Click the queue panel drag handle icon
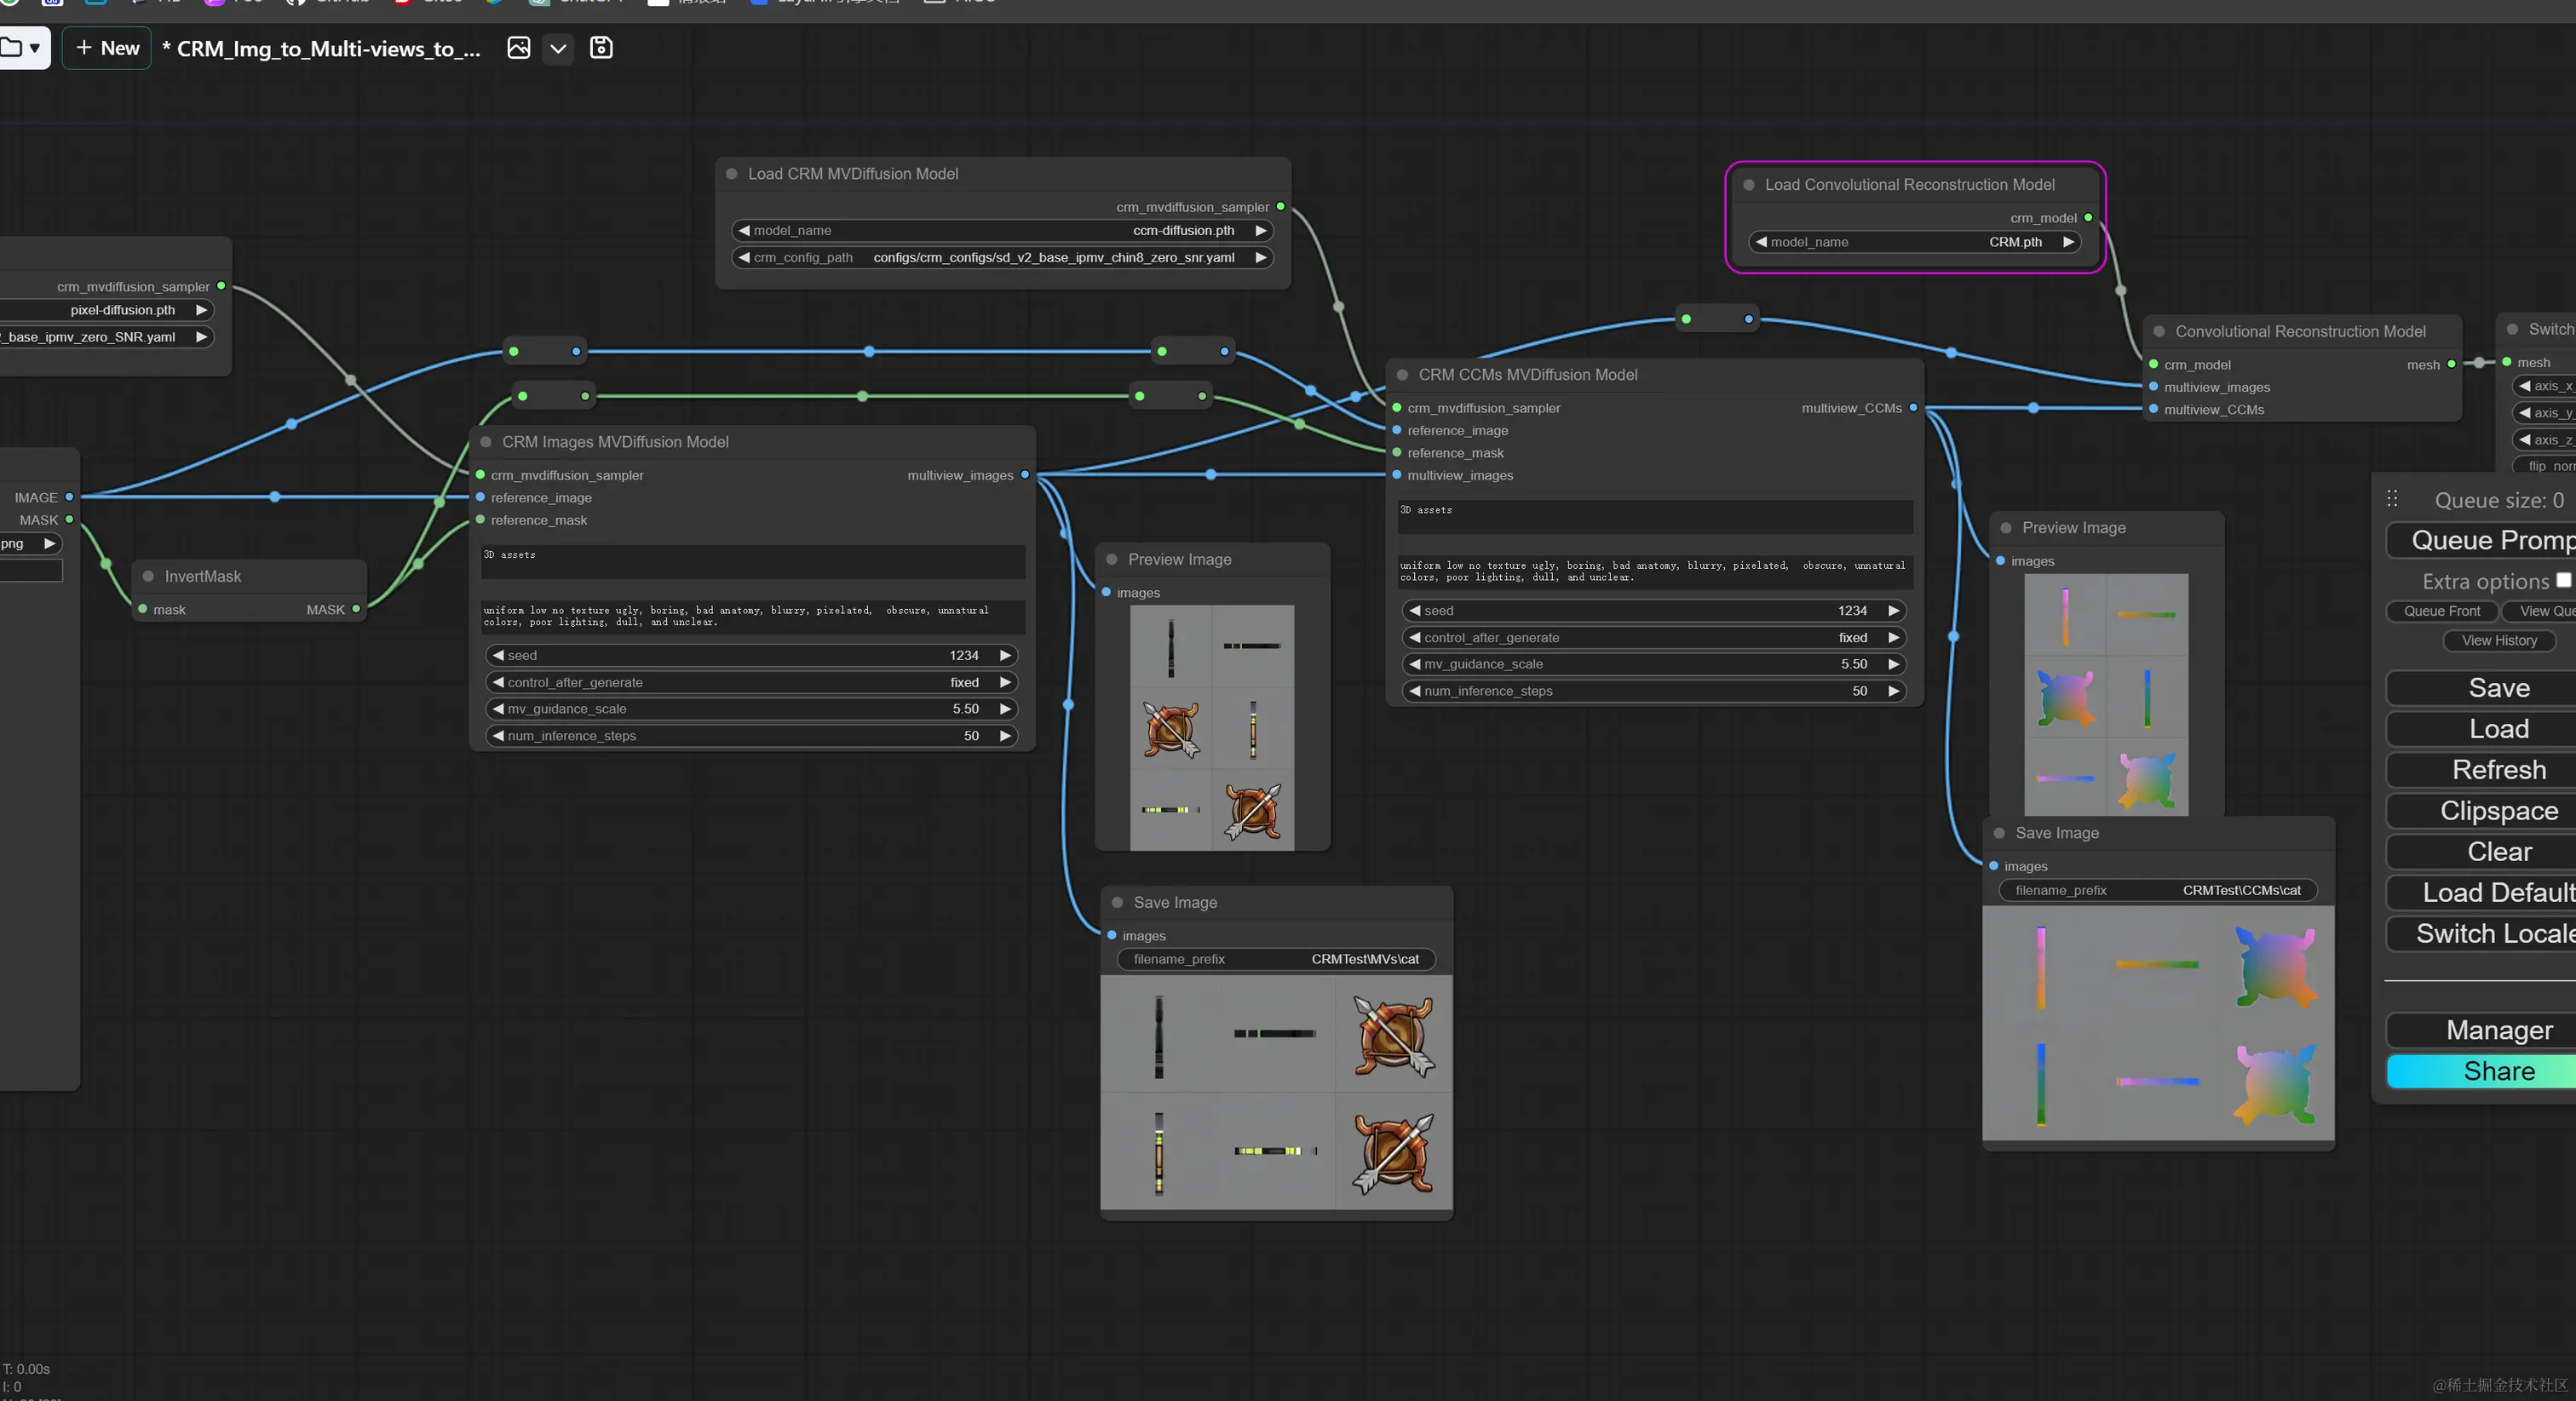This screenshot has height=1401, width=2576. pos(2392,497)
